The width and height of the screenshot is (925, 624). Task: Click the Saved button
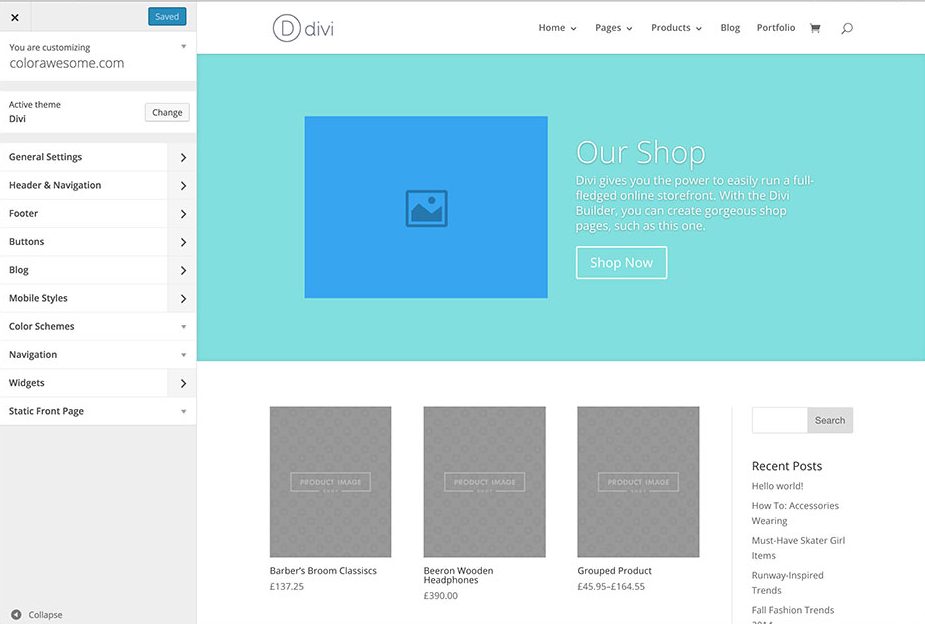[x=167, y=17]
